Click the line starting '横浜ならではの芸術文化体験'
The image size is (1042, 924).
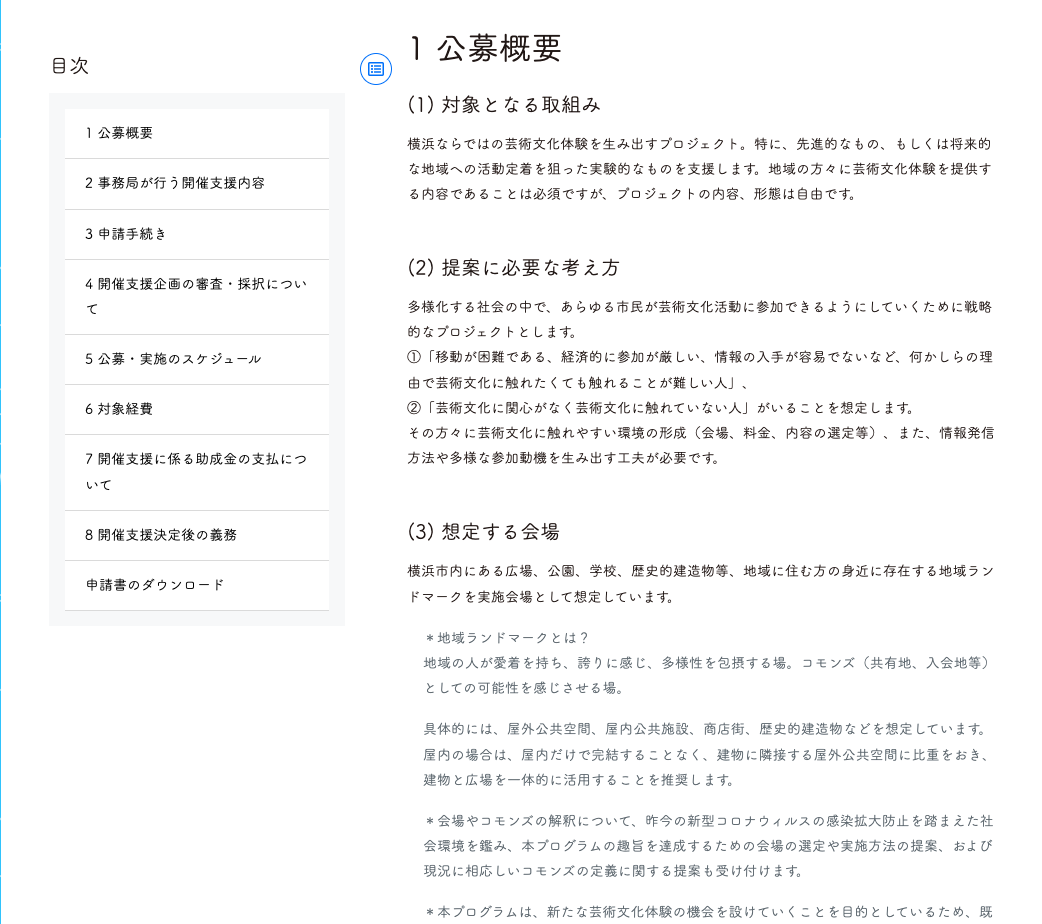tap(700, 144)
